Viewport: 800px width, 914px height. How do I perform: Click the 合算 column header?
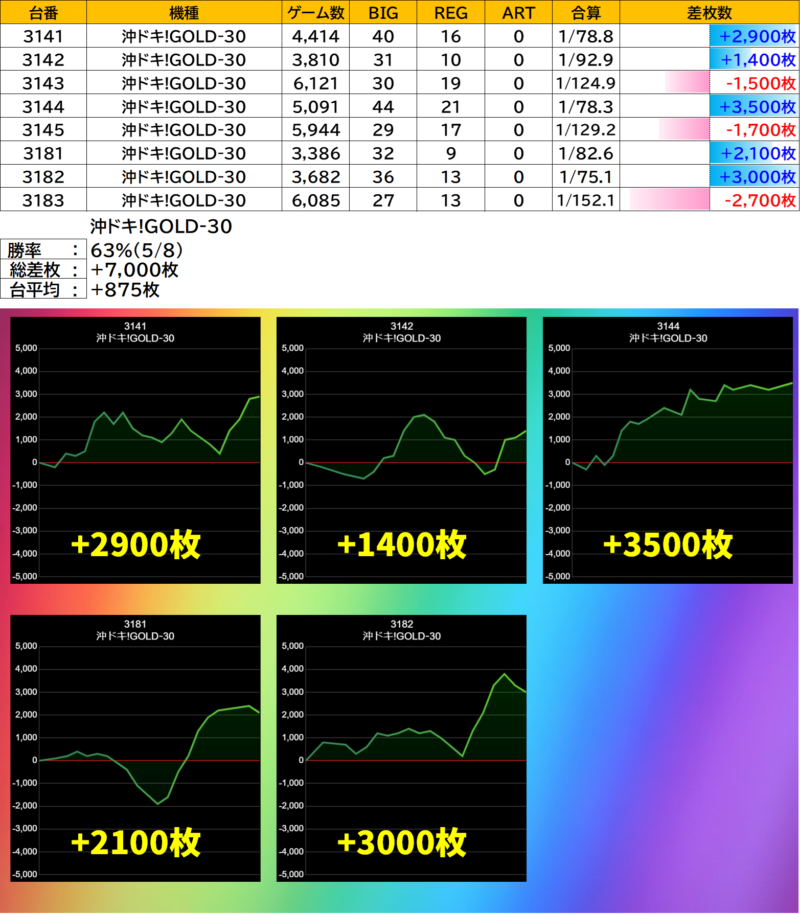click(586, 12)
